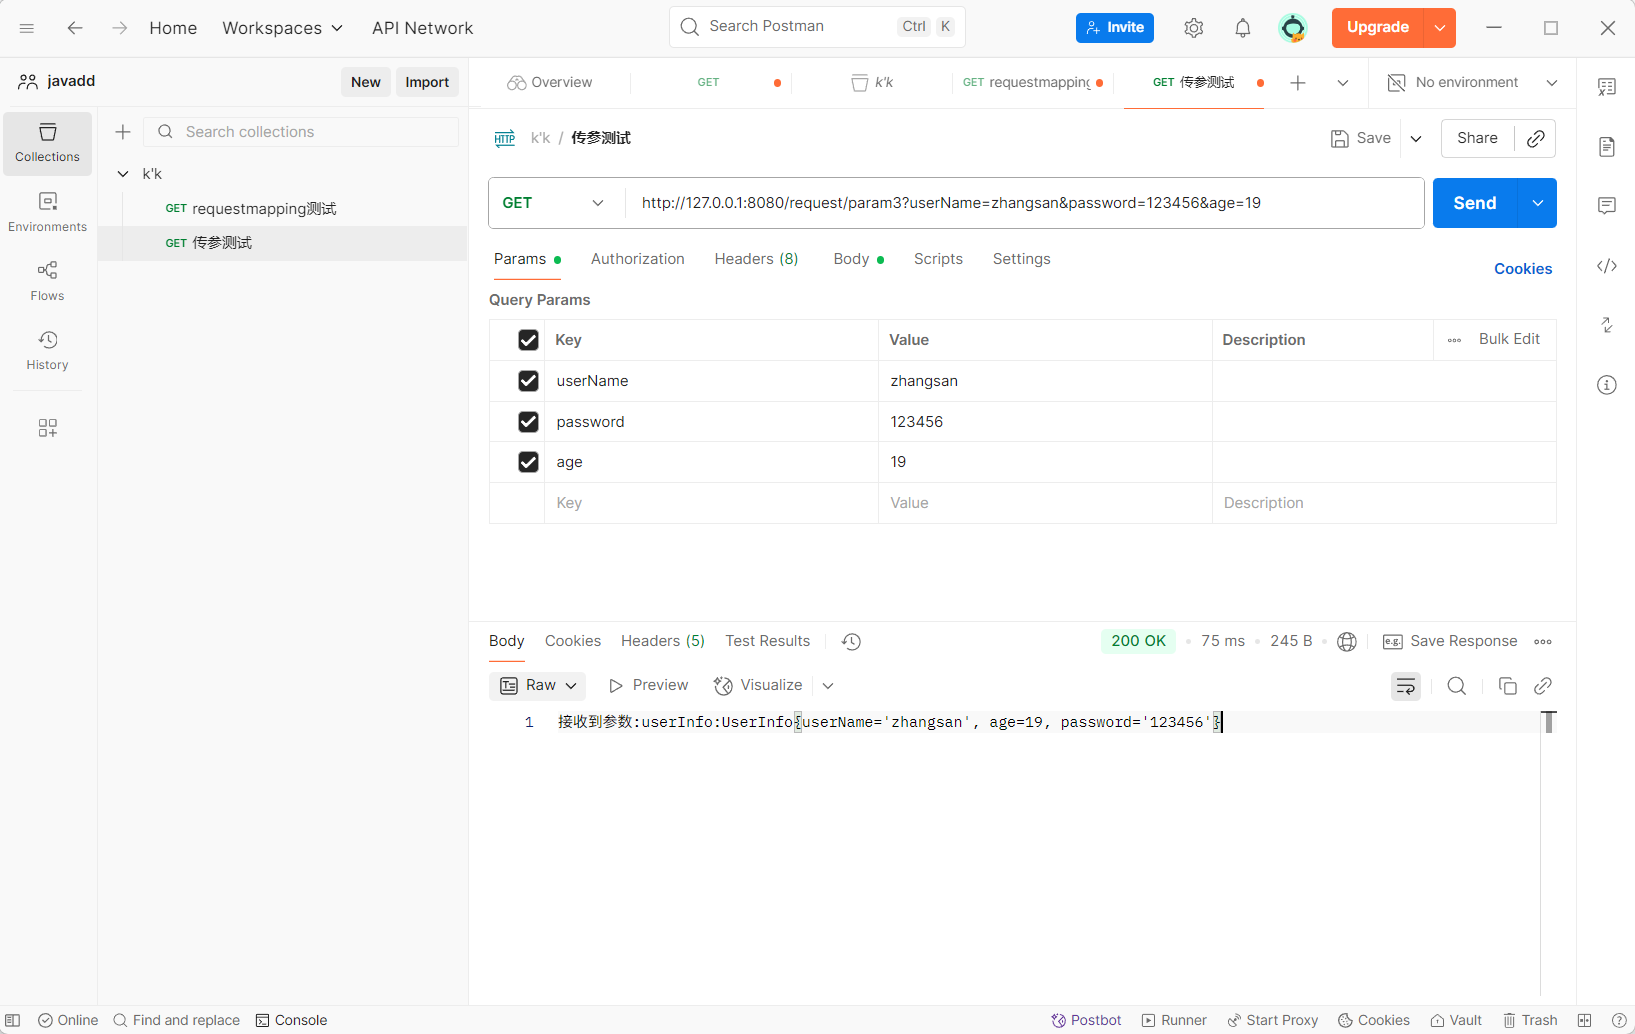1635x1034 pixels.
Task: Uncheck the userName parameter
Action: 528,381
